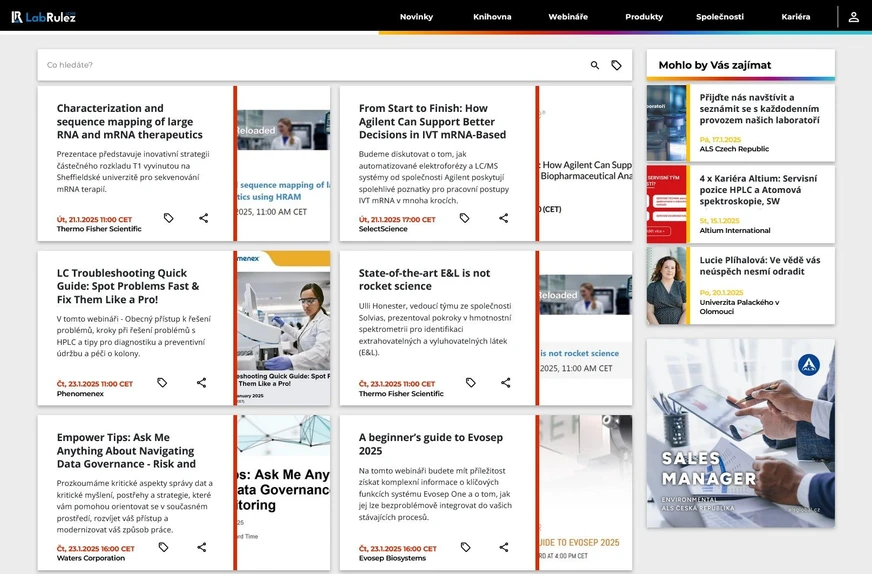Viewport: 872px width, 574px height.
Task: Tag icon on beginner's guide to Evosep card
Action: point(465,547)
